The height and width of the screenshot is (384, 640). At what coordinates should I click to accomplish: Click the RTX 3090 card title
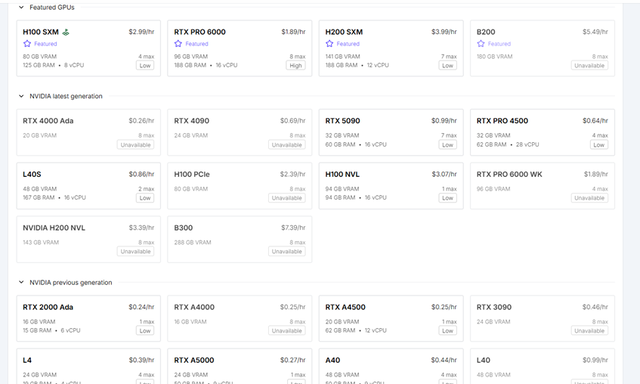click(x=494, y=307)
